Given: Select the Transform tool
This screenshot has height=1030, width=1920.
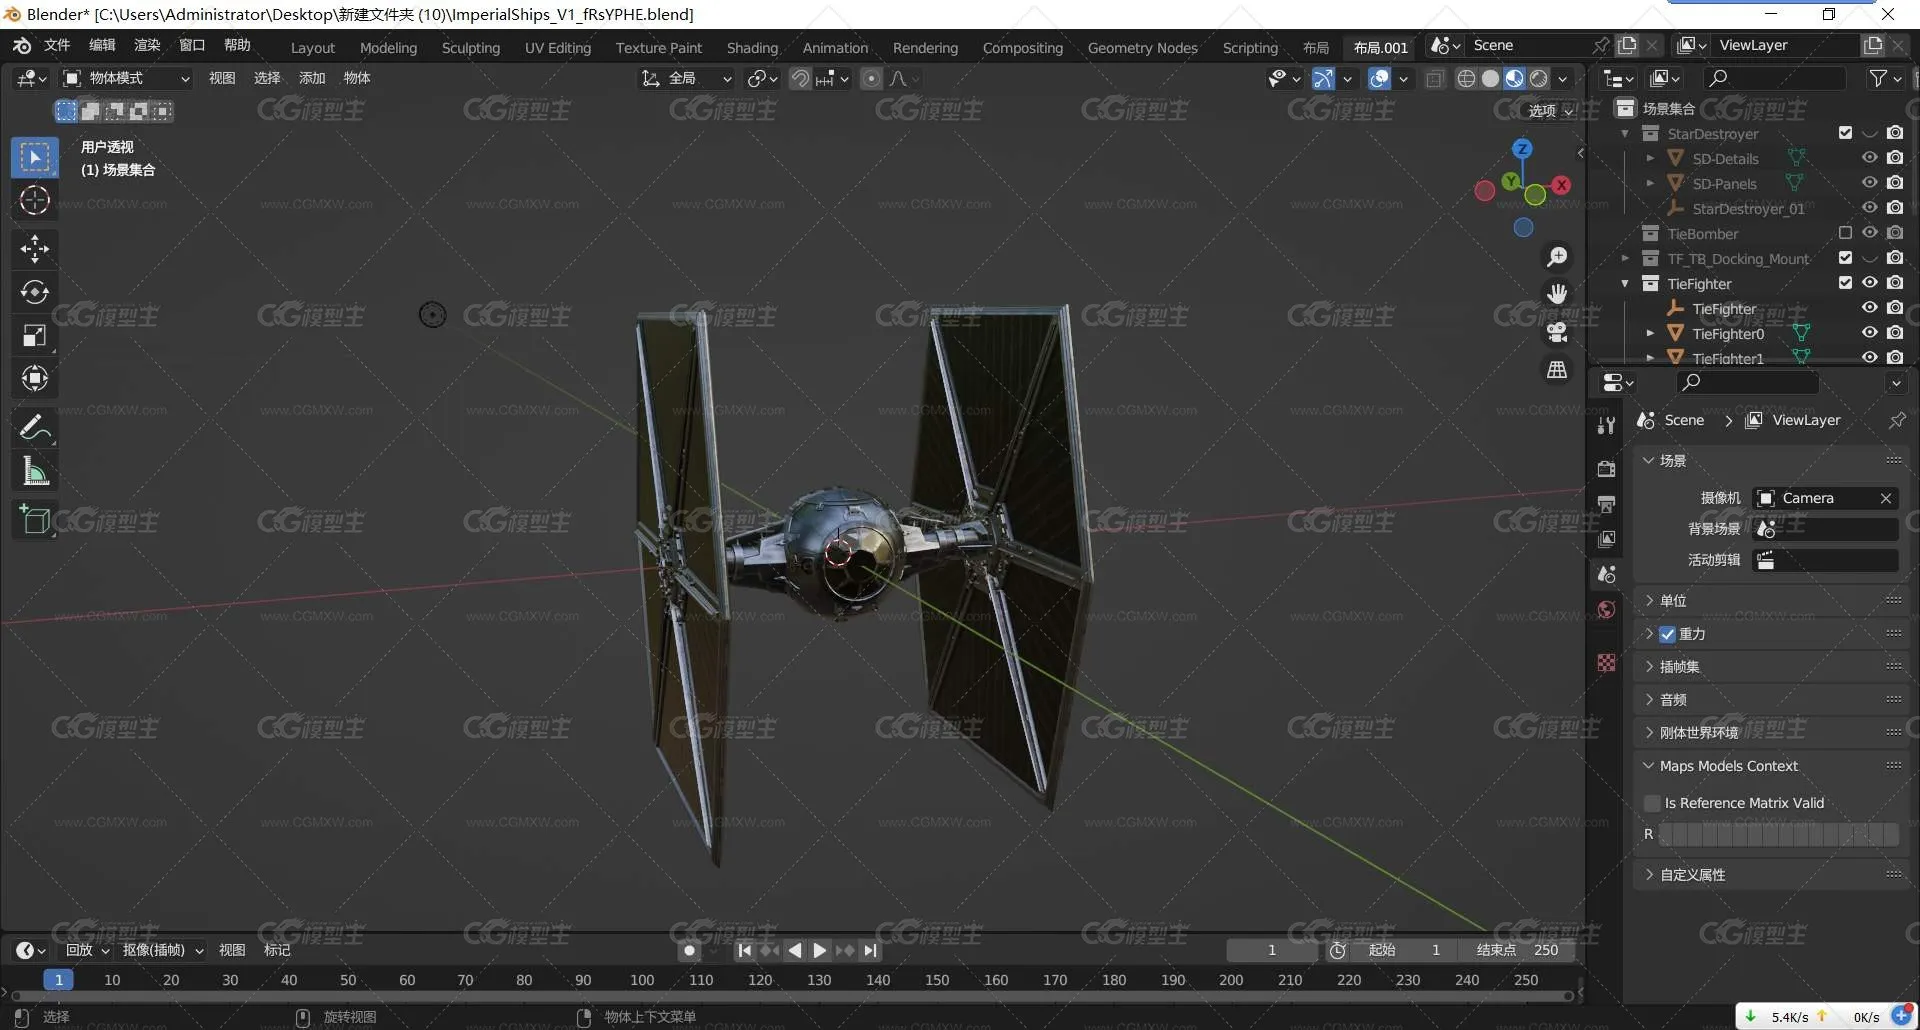Looking at the screenshot, I should tap(35, 379).
